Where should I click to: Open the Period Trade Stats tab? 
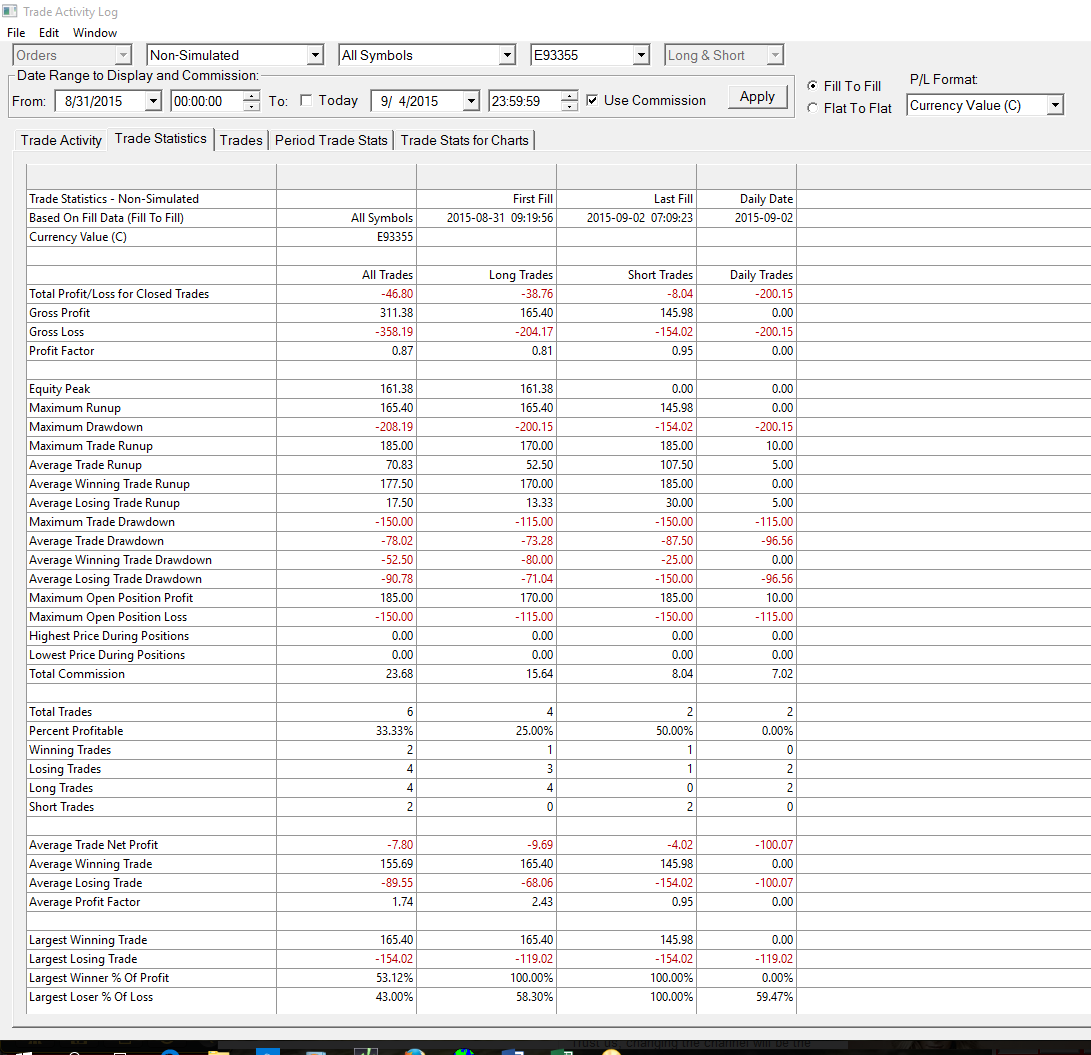pos(331,140)
